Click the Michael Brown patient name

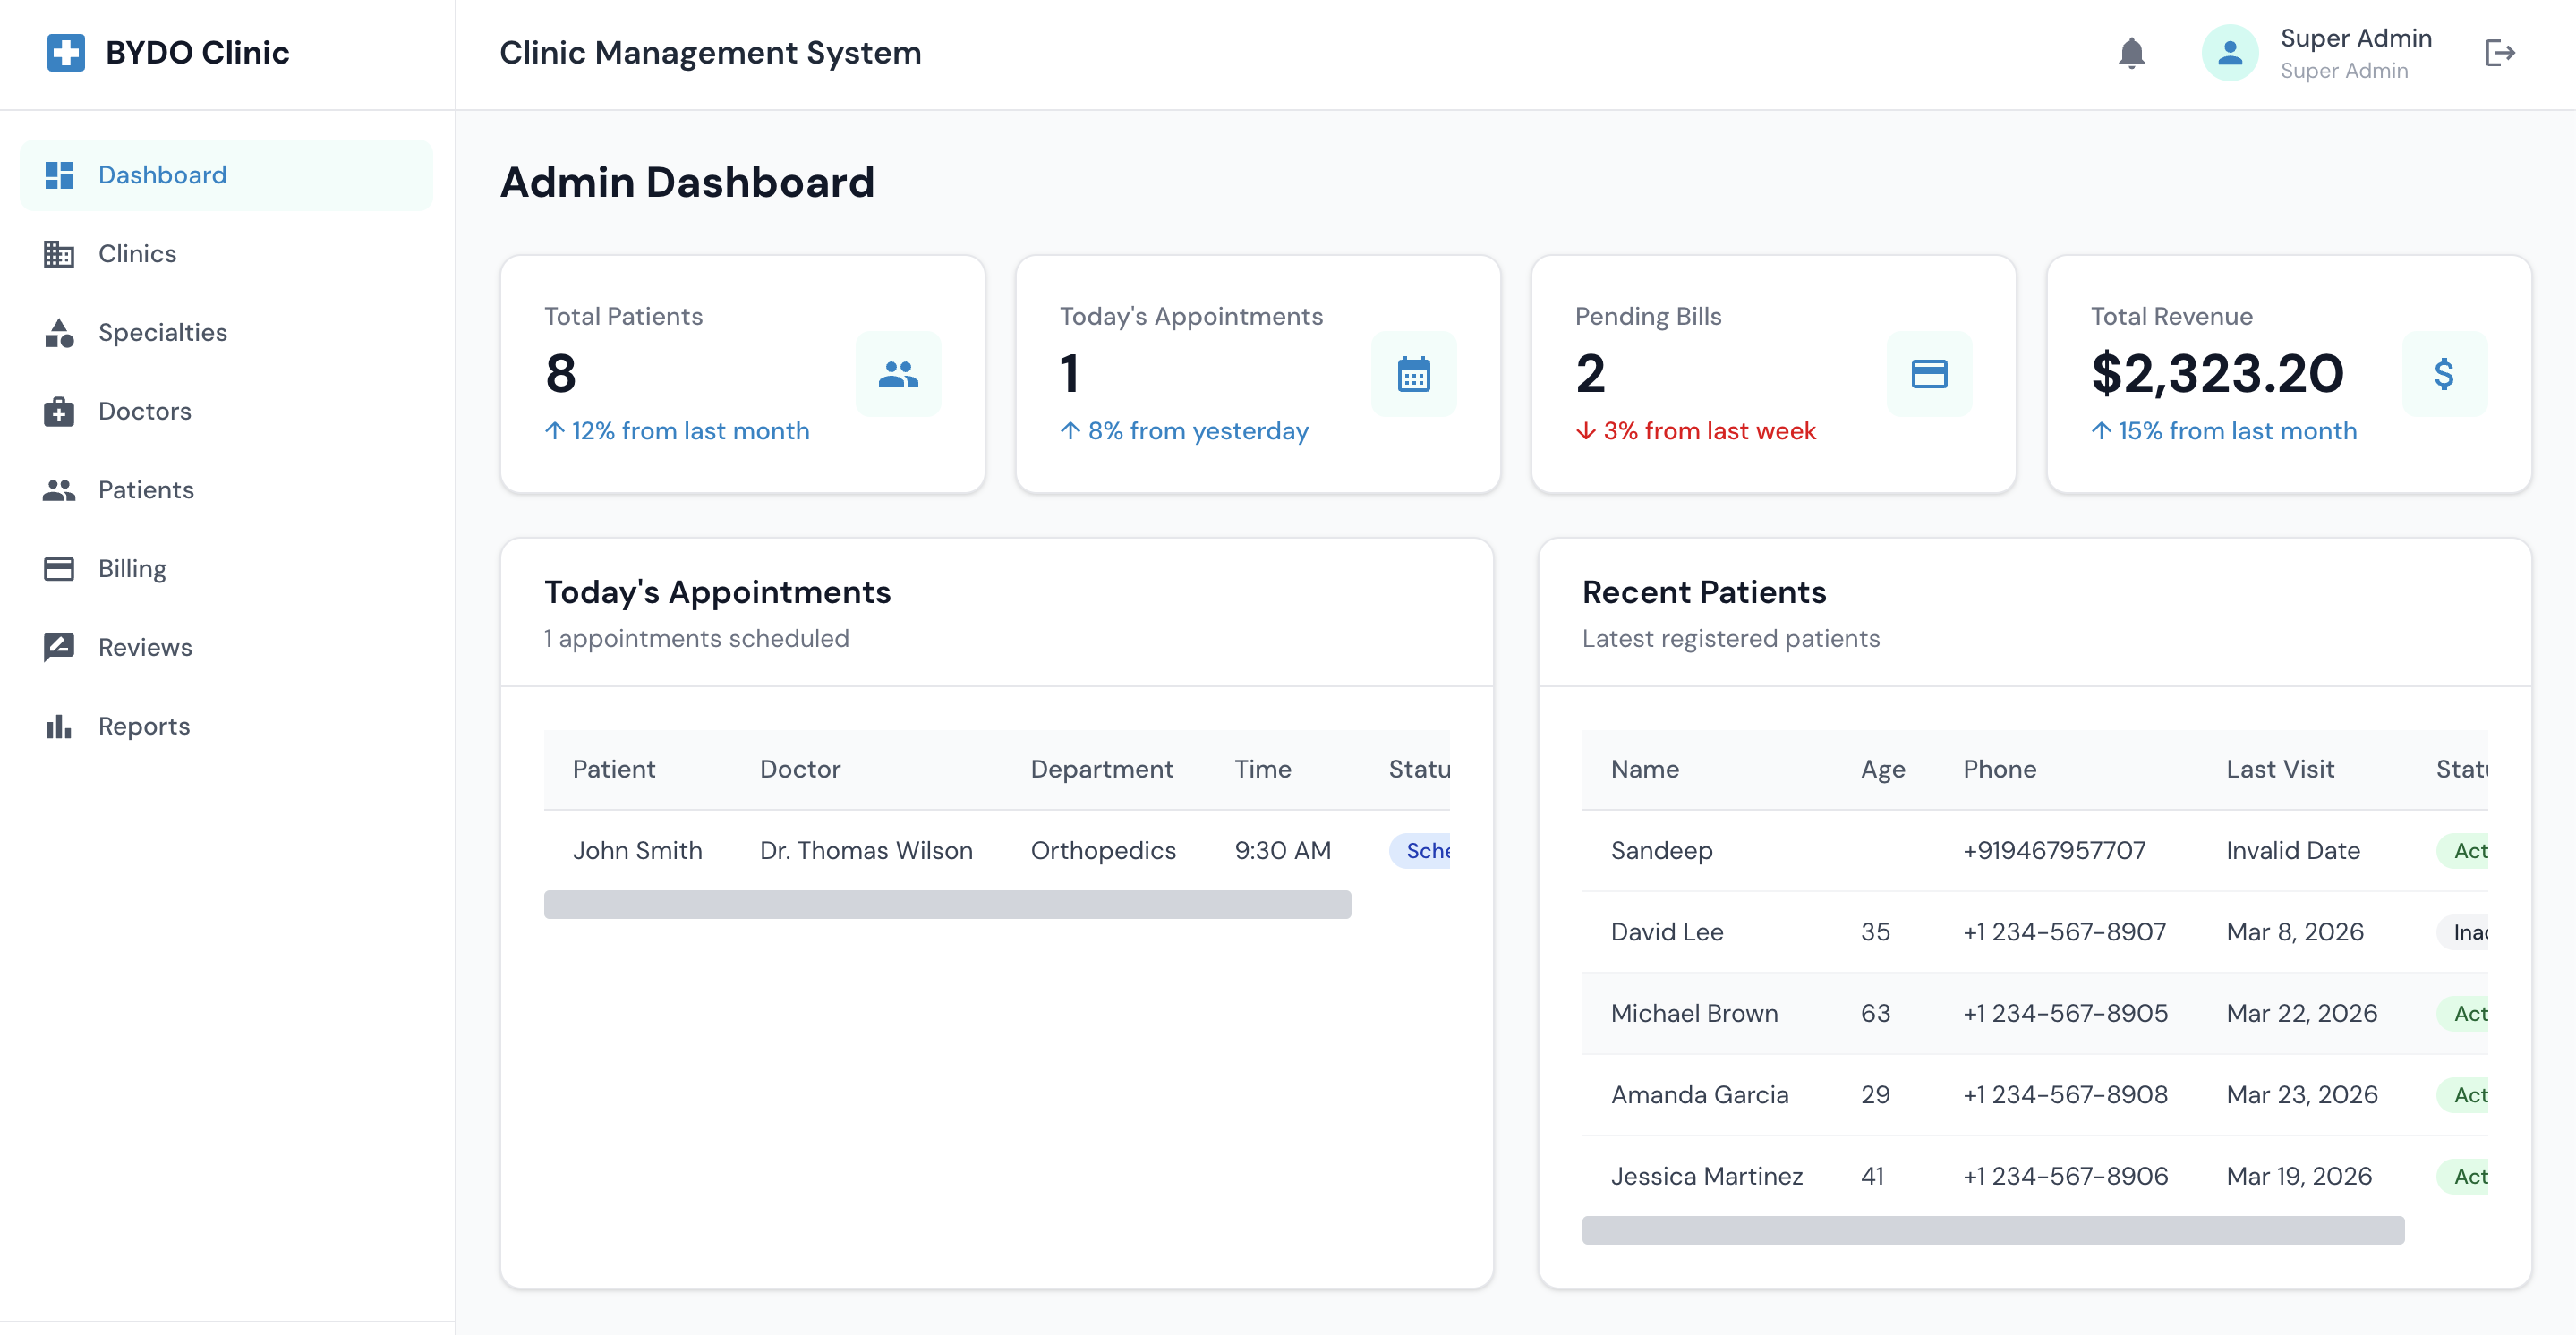coord(1694,1014)
